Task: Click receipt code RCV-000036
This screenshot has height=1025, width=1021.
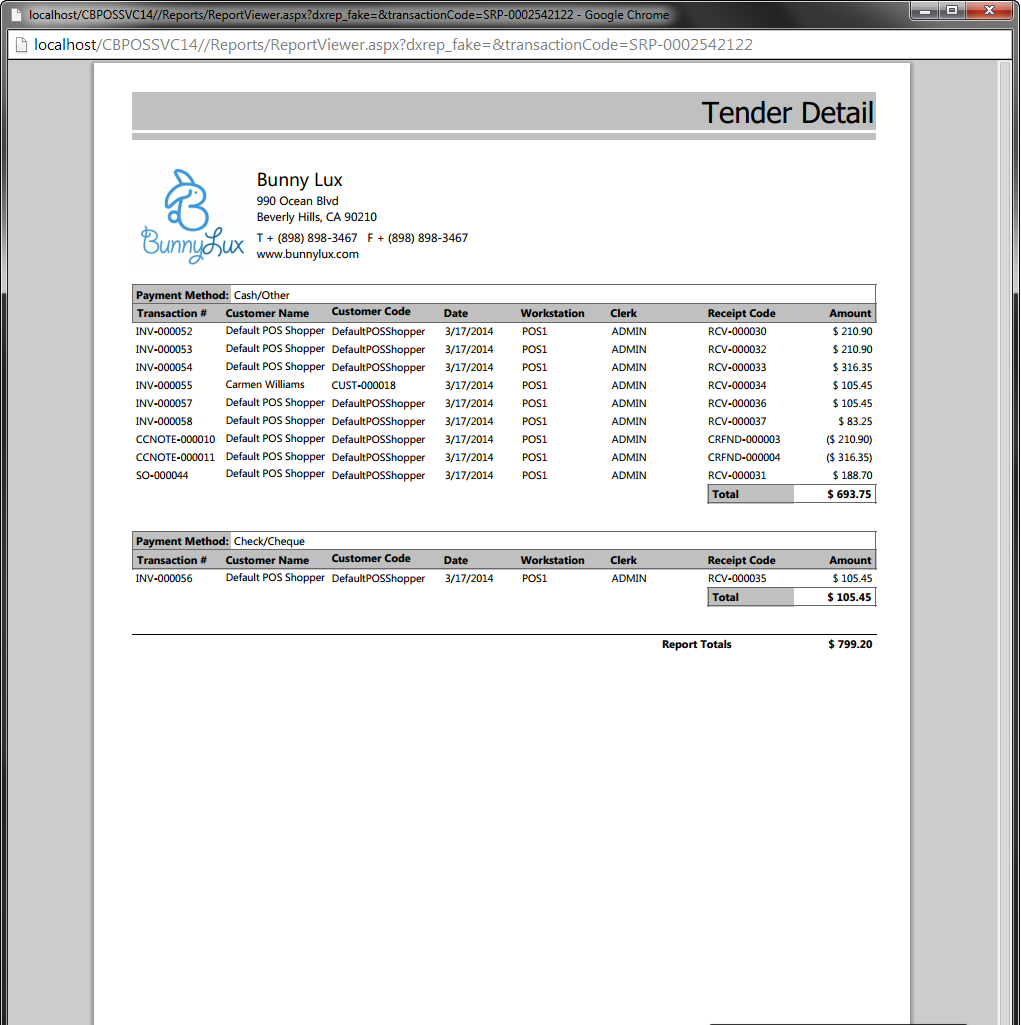Action: (x=737, y=403)
